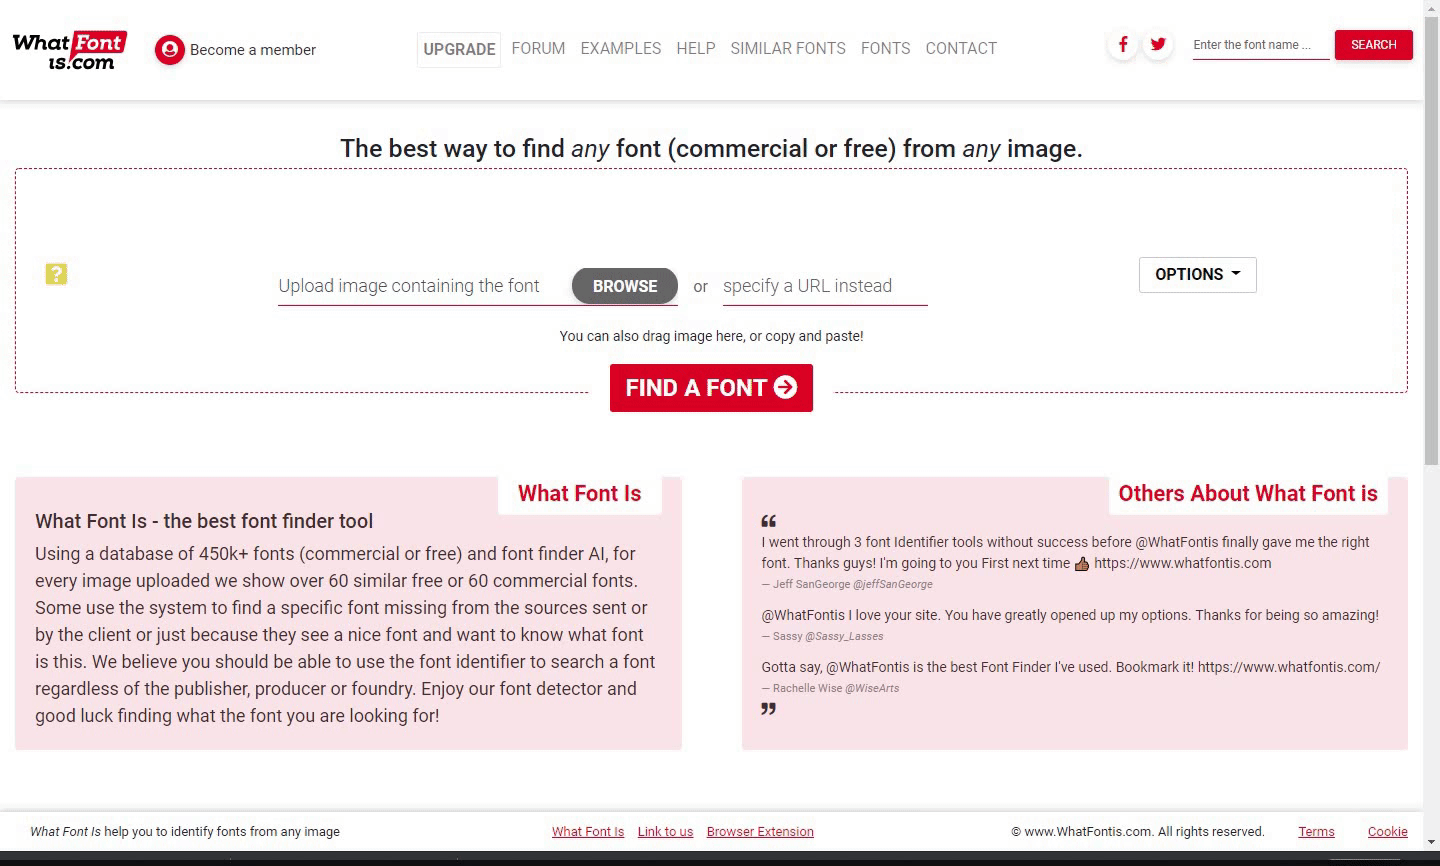1440x866 pixels.
Task: Click the Rachelle Wise @WiseArts attribution
Action: [830, 688]
